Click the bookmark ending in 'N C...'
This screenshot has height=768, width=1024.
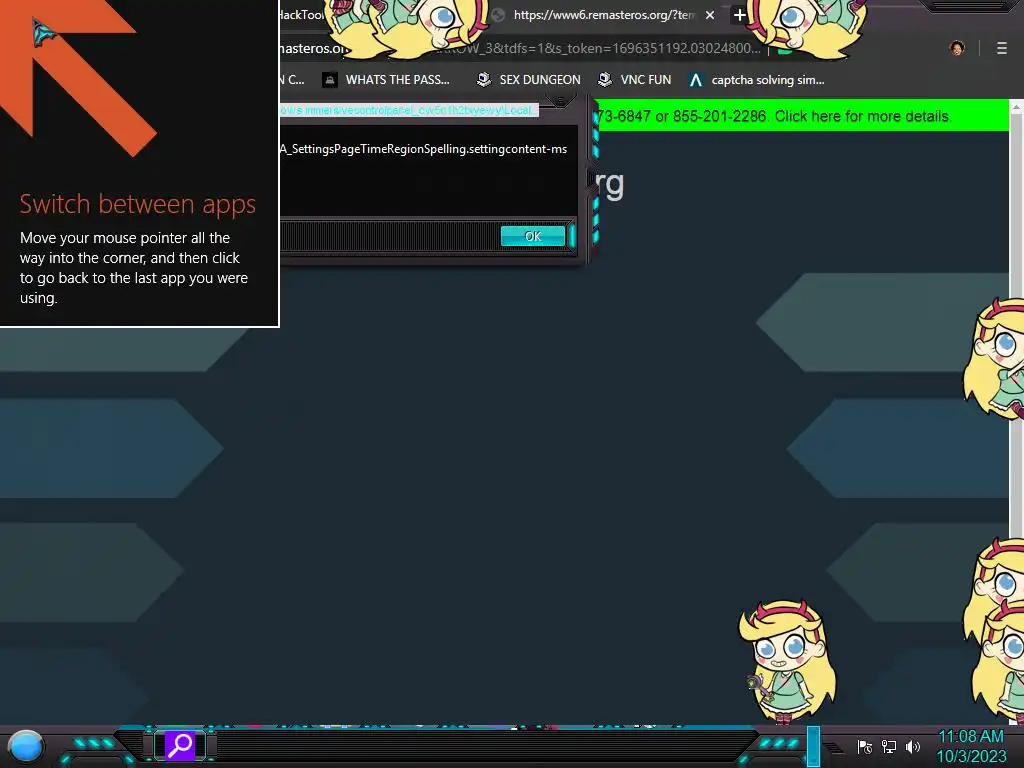[x=292, y=80]
